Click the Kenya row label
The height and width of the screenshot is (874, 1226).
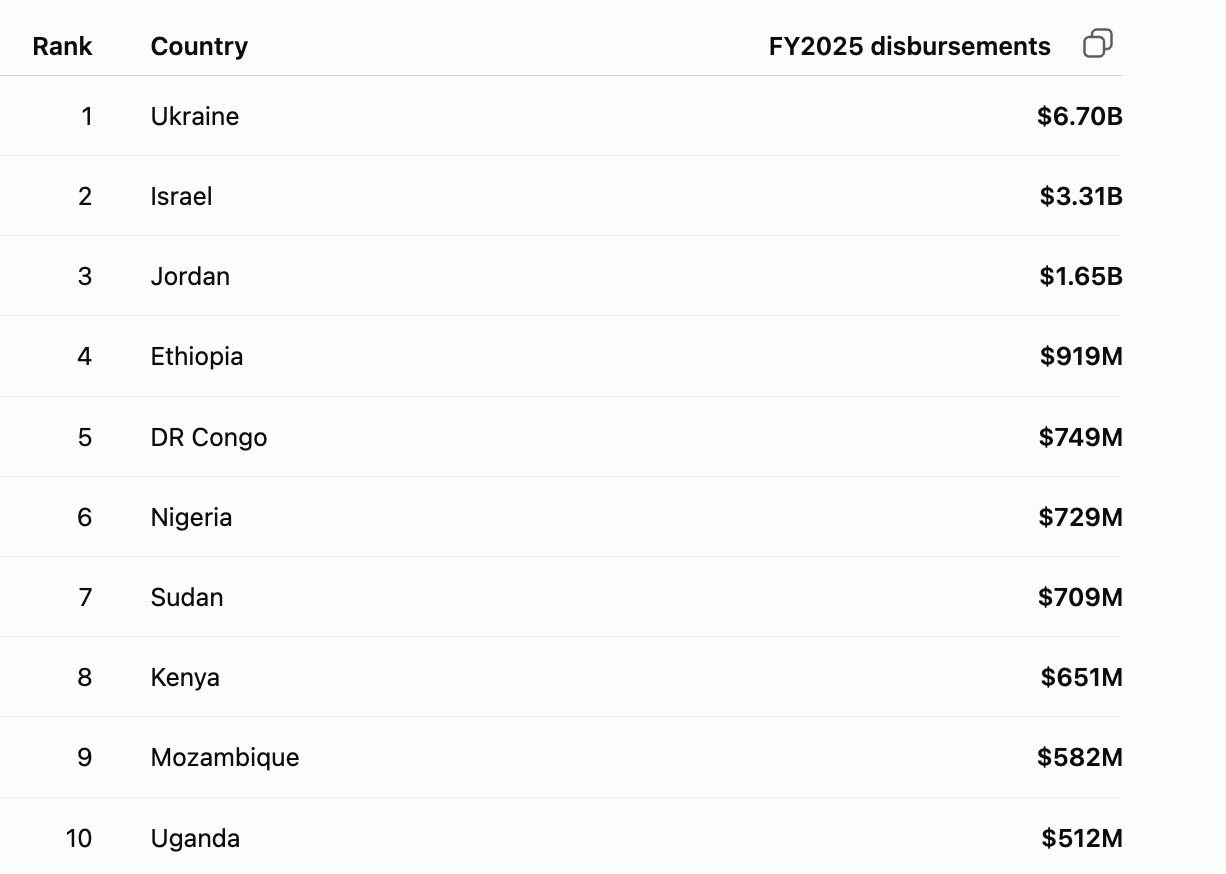point(185,677)
